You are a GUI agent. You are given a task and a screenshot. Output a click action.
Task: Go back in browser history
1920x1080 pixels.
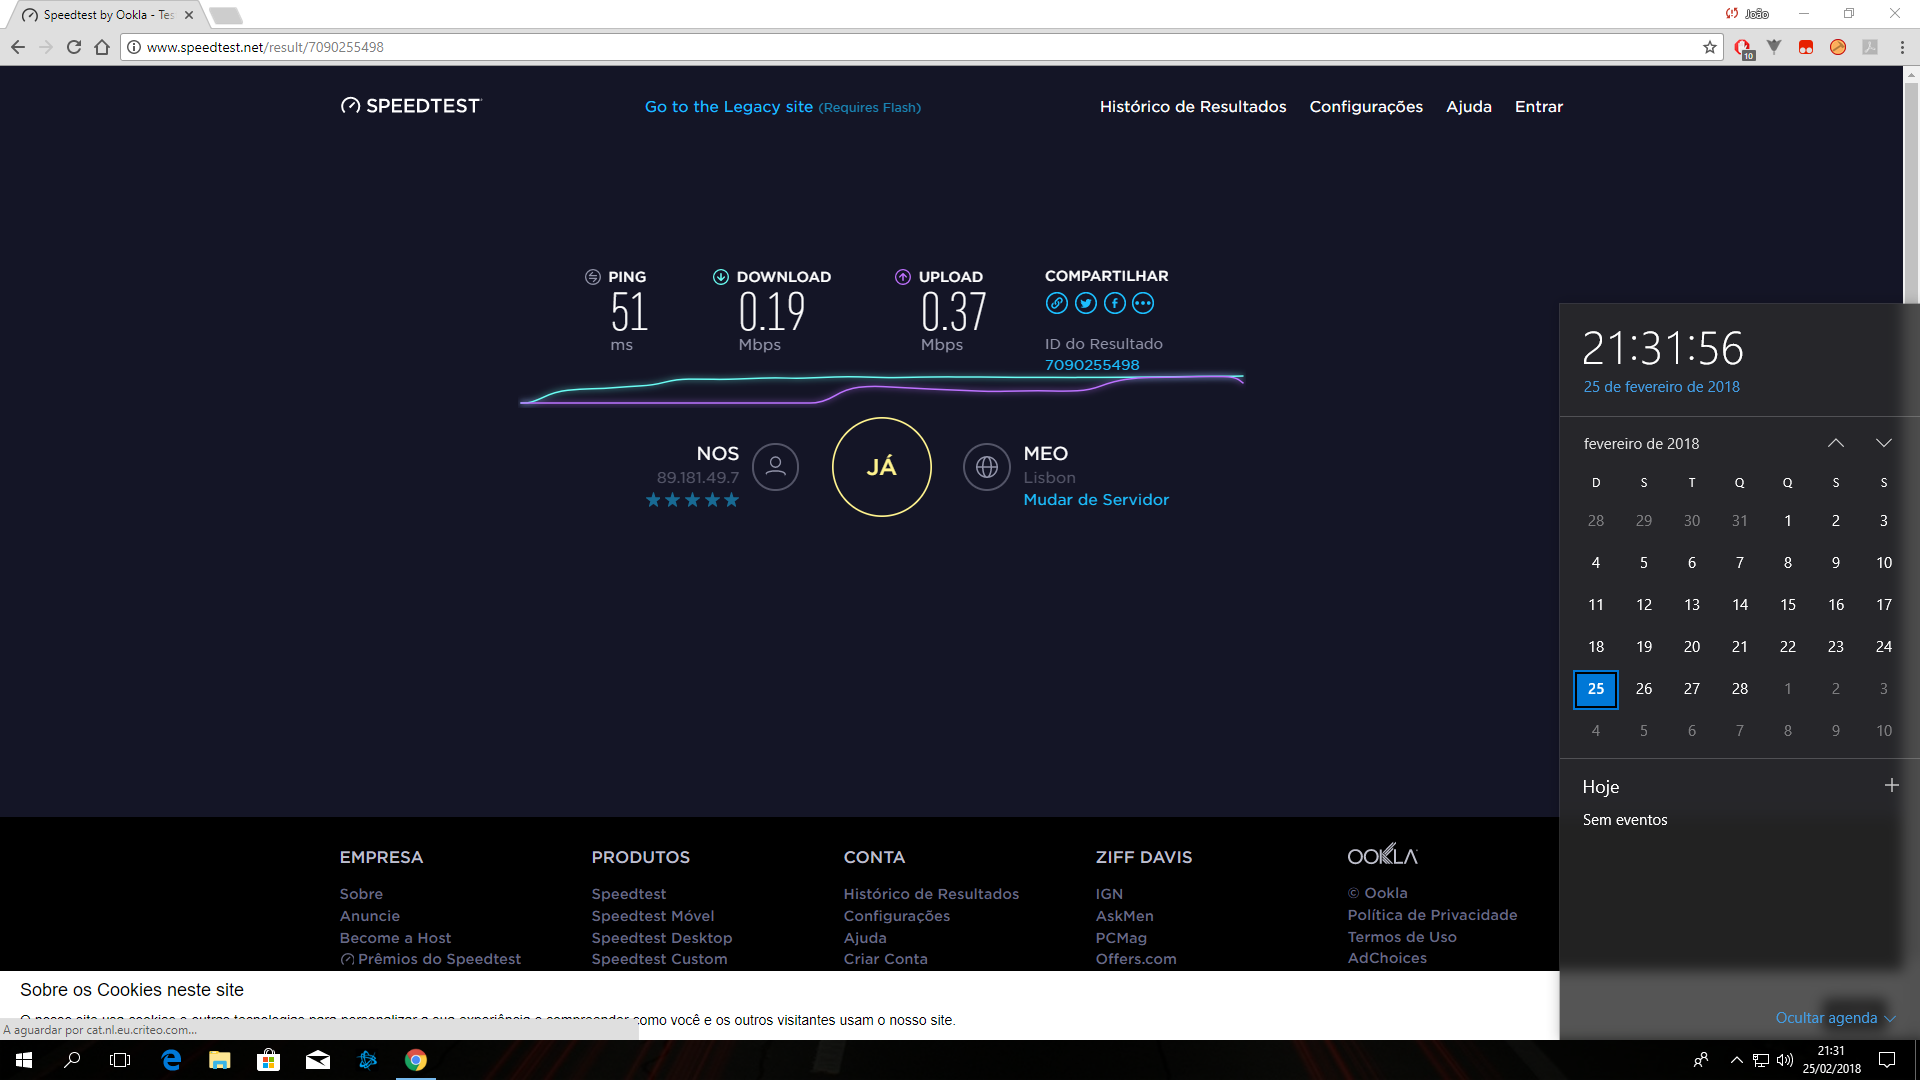click(x=18, y=47)
